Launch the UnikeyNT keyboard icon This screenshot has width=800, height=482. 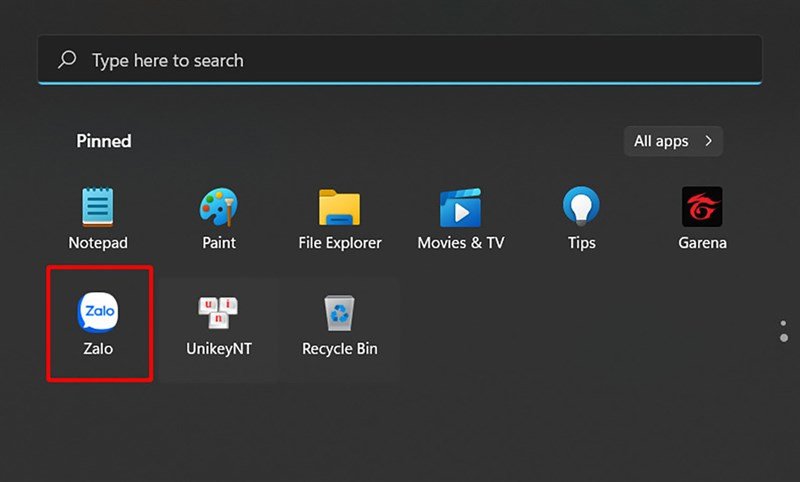pos(218,313)
